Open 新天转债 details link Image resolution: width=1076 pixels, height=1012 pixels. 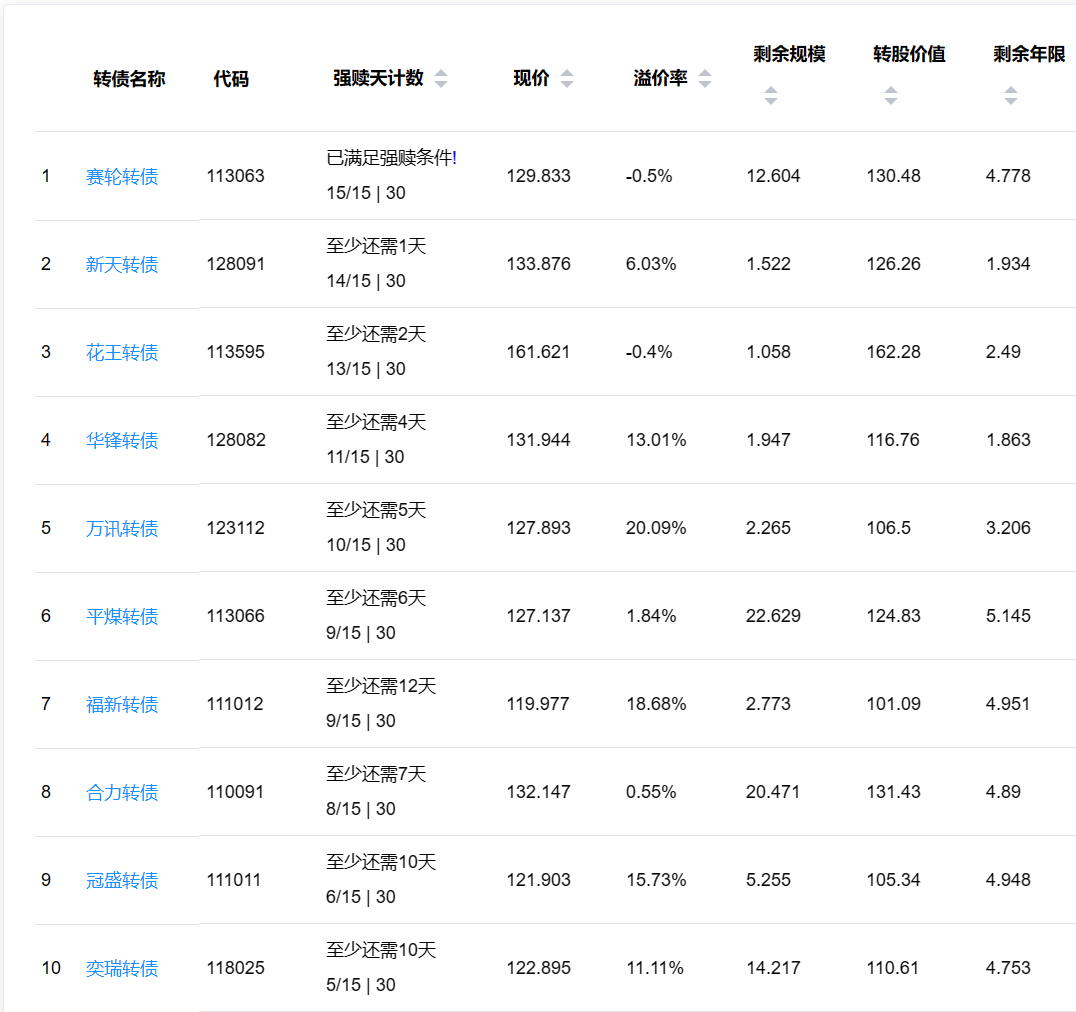[x=122, y=265]
